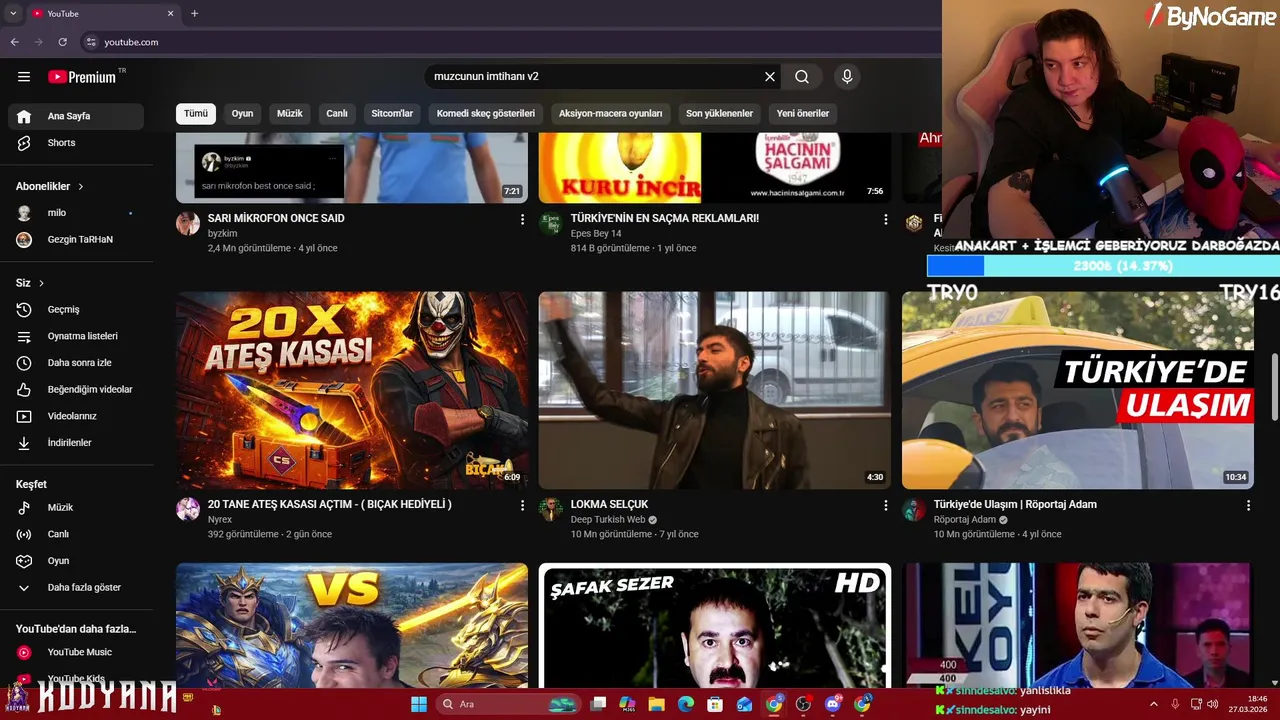Open Oynatma listeleri in the sidebar
Screen dimensions: 1280x720
[x=76, y=336]
